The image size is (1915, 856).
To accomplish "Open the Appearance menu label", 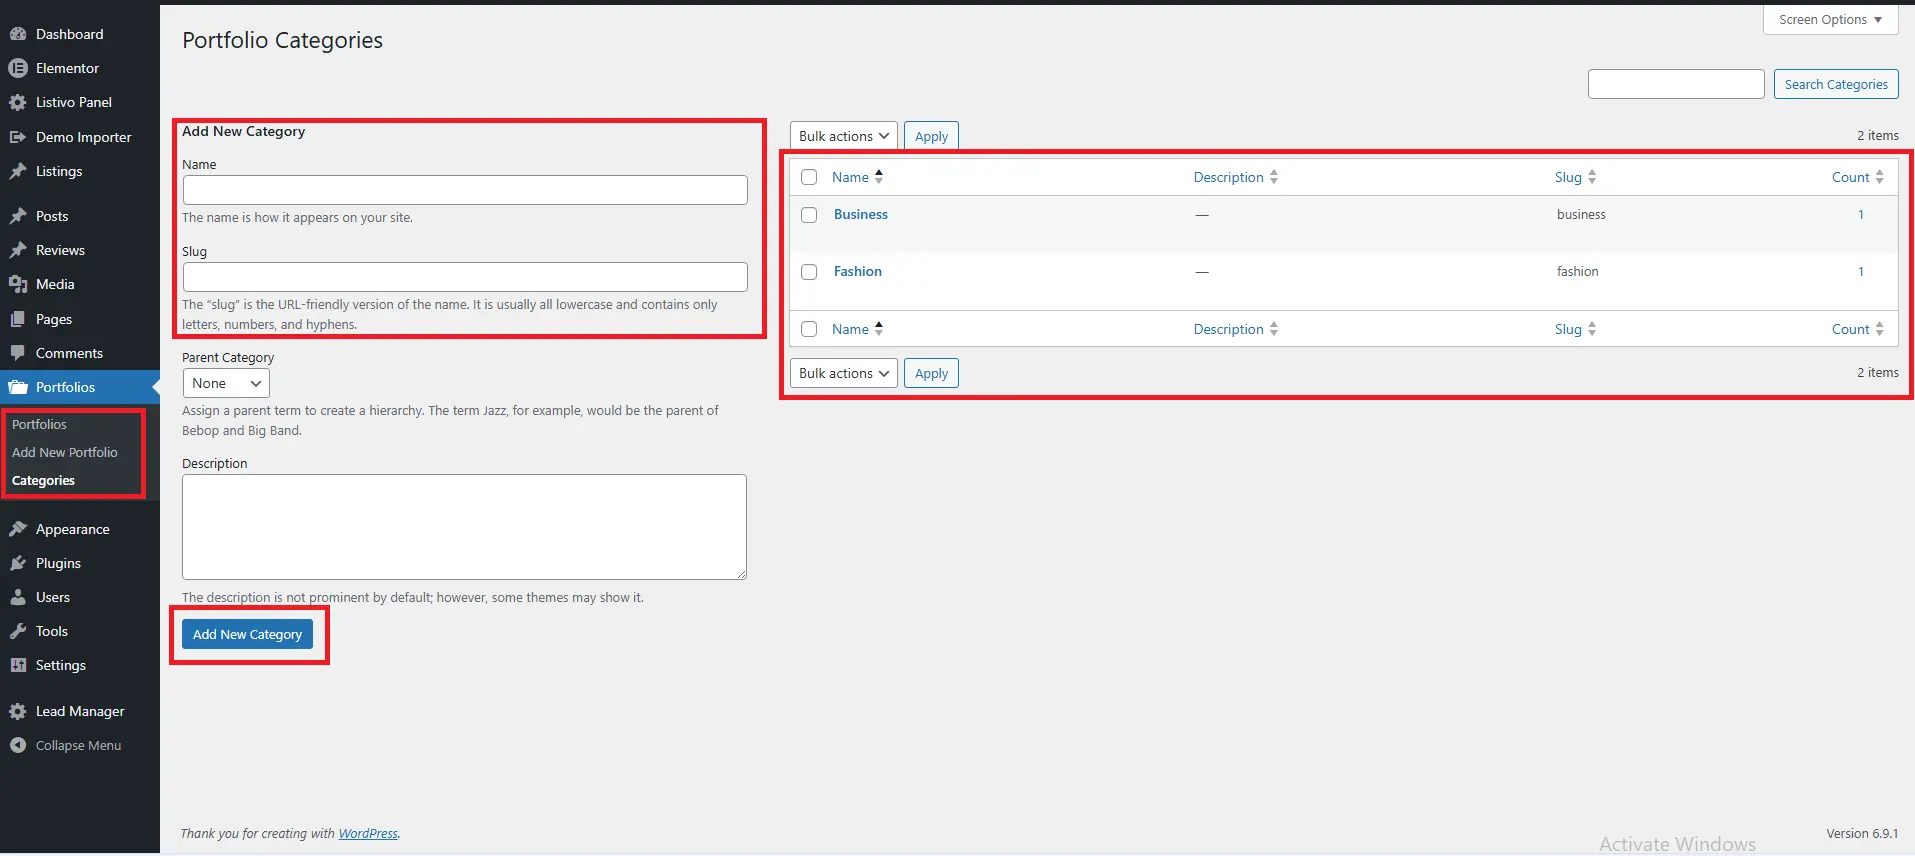I will [x=73, y=529].
